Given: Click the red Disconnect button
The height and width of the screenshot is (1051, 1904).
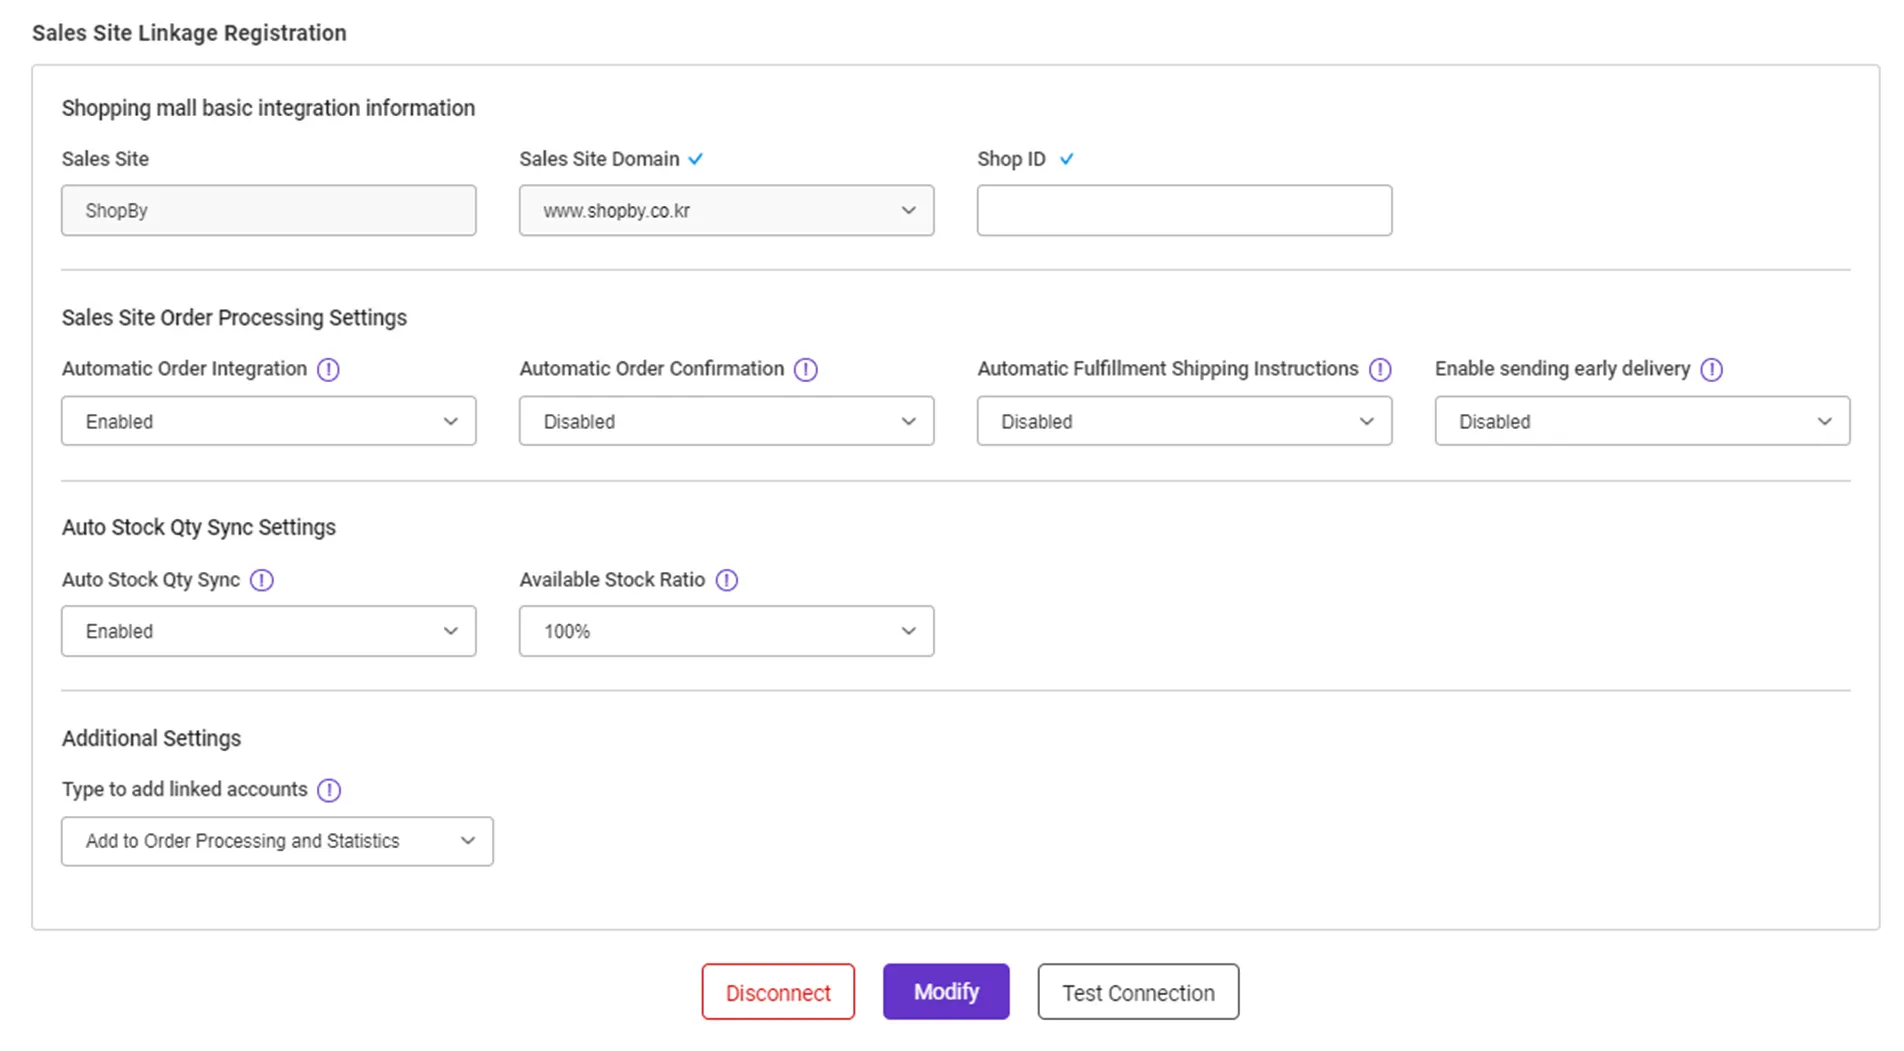Looking at the screenshot, I should (x=778, y=992).
